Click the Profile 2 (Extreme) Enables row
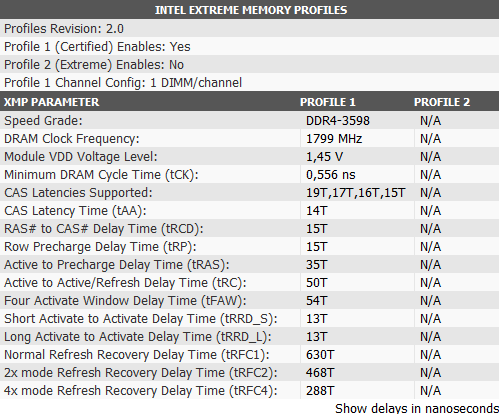 pyautogui.click(x=249, y=64)
